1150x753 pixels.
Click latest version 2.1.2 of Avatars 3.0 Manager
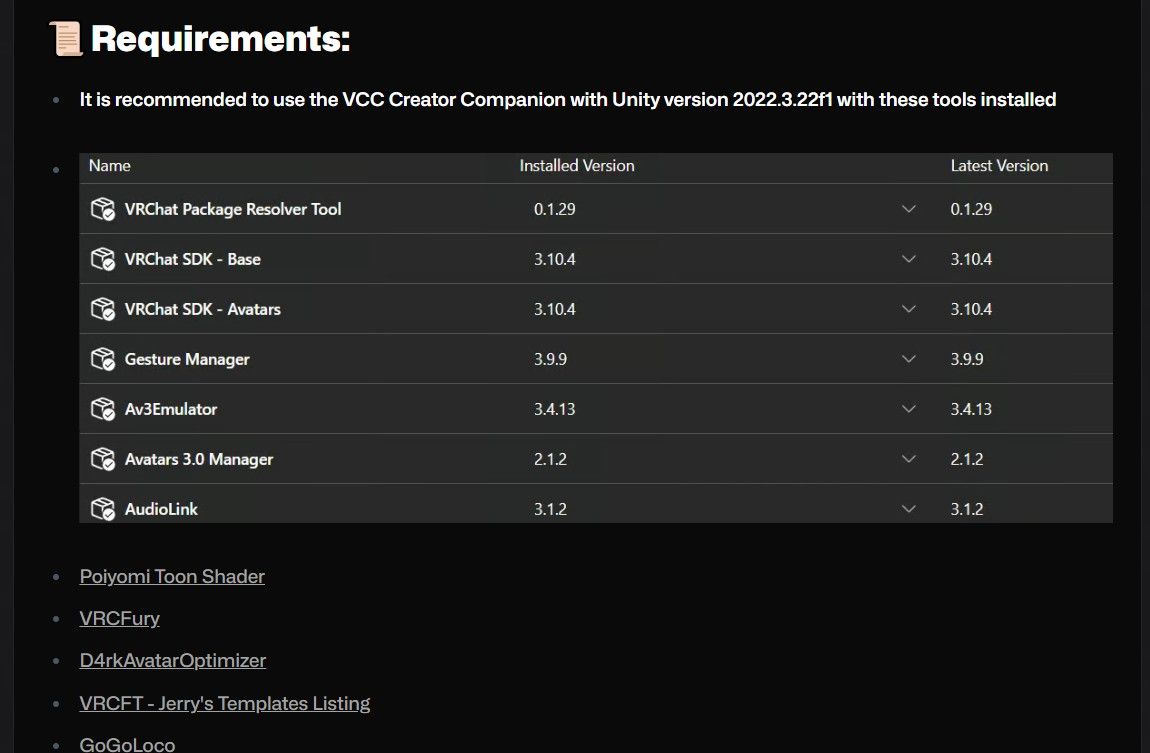(967, 459)
